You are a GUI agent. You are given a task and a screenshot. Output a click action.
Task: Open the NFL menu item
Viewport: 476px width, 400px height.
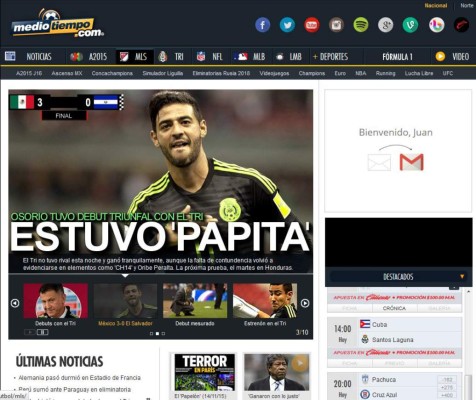(217, 57)
